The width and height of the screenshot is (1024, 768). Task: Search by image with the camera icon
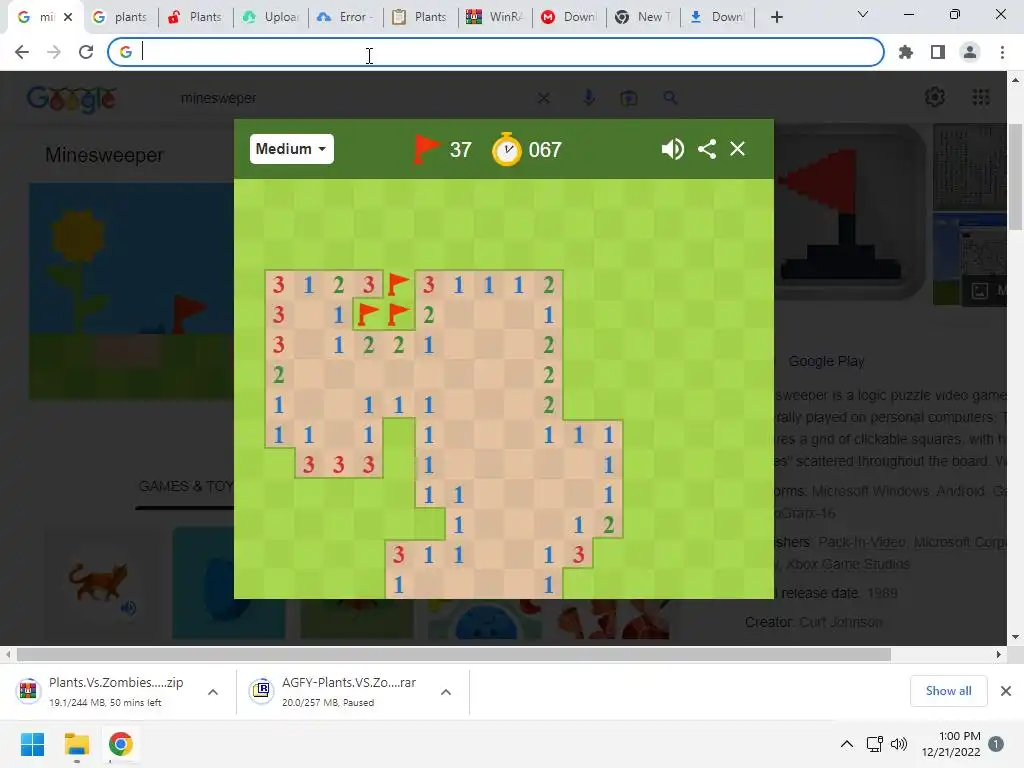pyautogui.click(x=629, y=98)
